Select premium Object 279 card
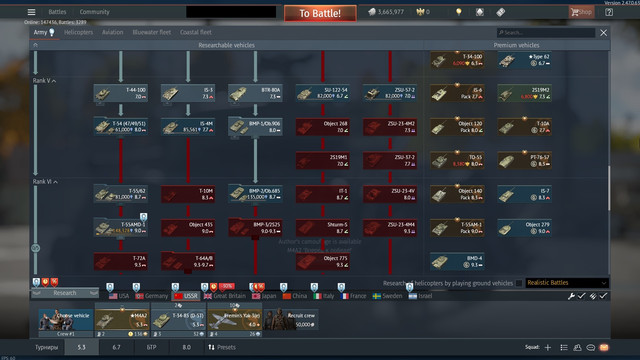The height and width of the screenshot is (360, 640). click(x=524, y=228)
